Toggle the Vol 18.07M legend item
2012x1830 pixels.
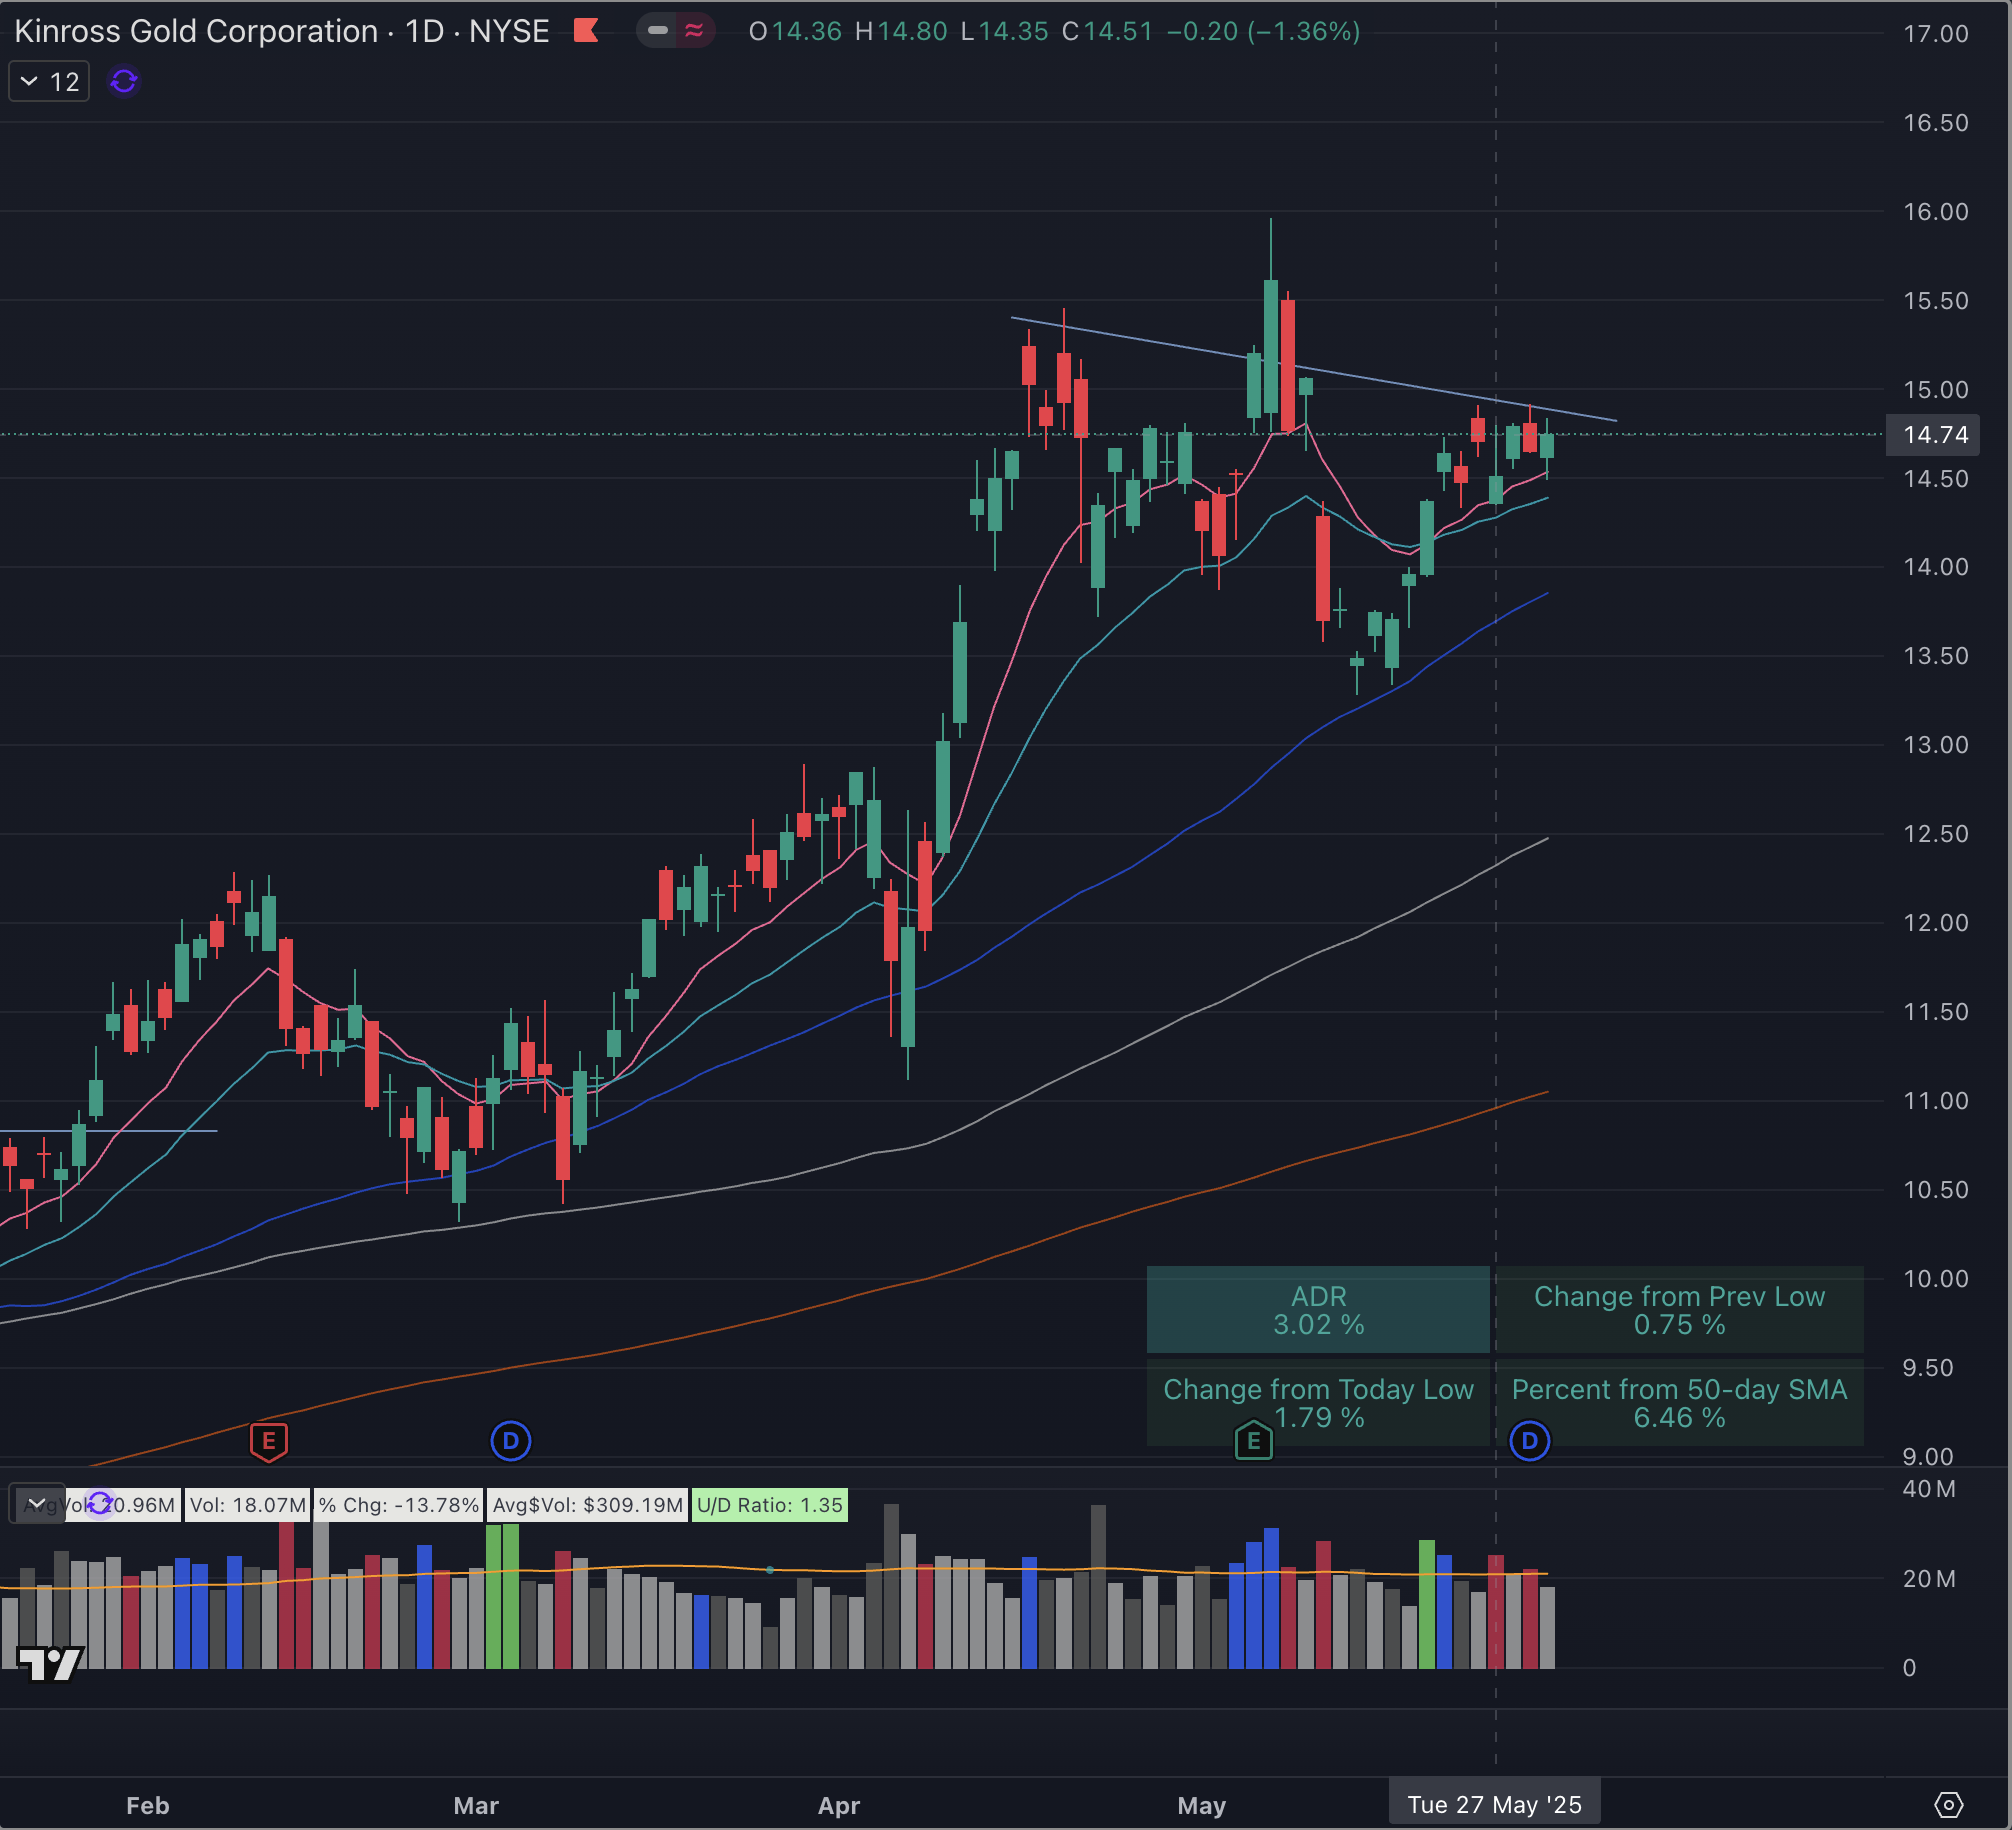[x=247, y=1504]
